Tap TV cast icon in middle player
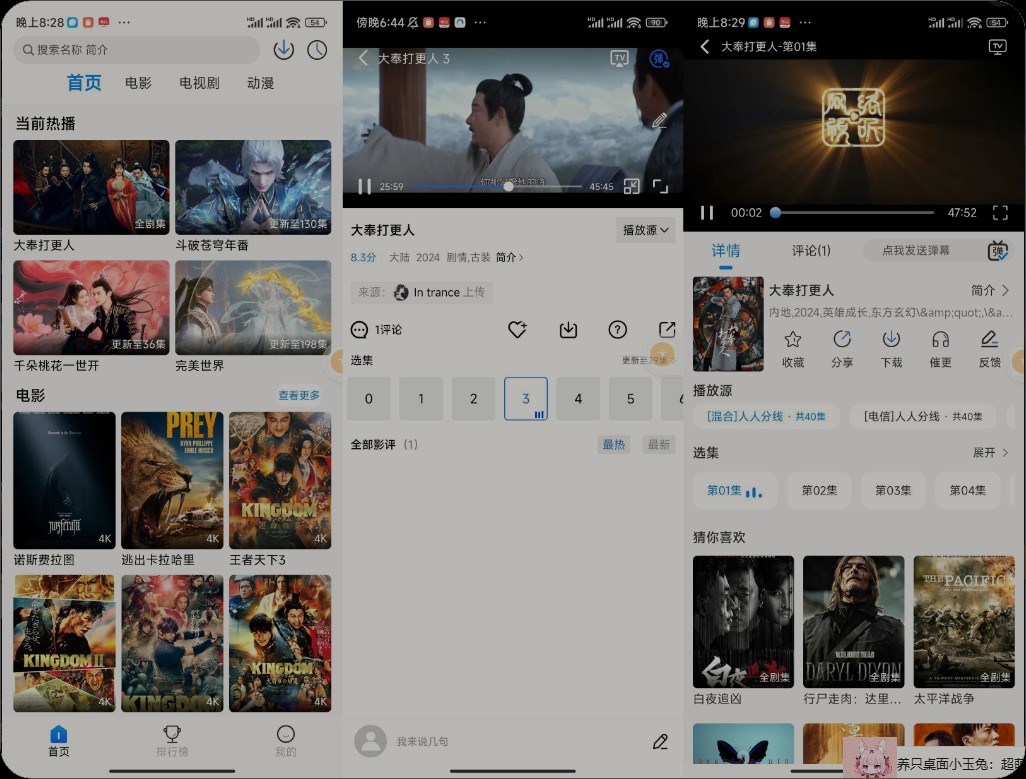 pyautogui.click(x=619, y=58)
